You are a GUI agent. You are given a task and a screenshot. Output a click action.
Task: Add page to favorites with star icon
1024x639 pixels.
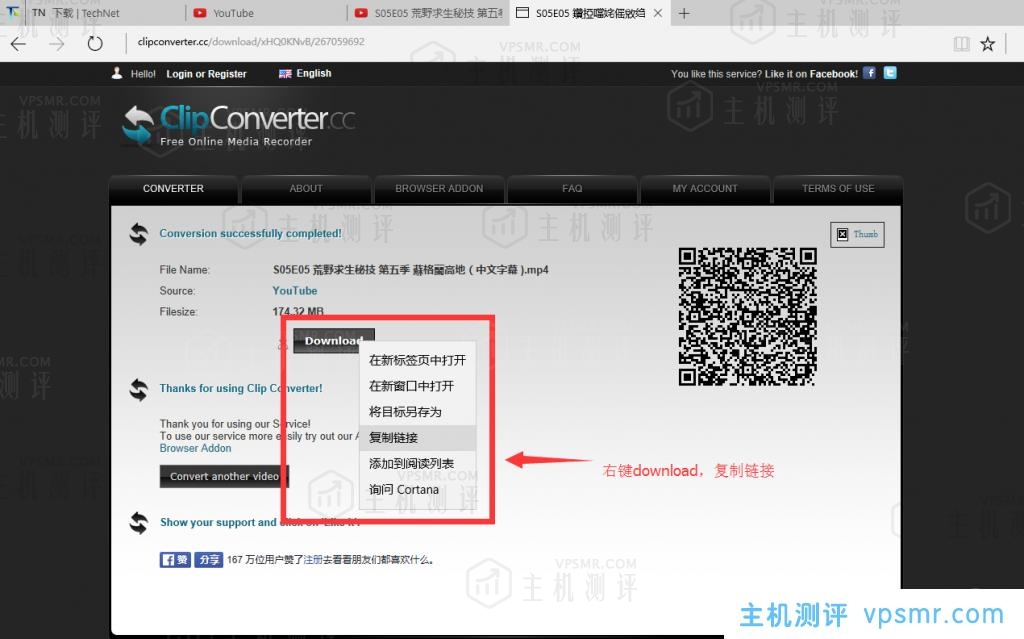[987, 44]
